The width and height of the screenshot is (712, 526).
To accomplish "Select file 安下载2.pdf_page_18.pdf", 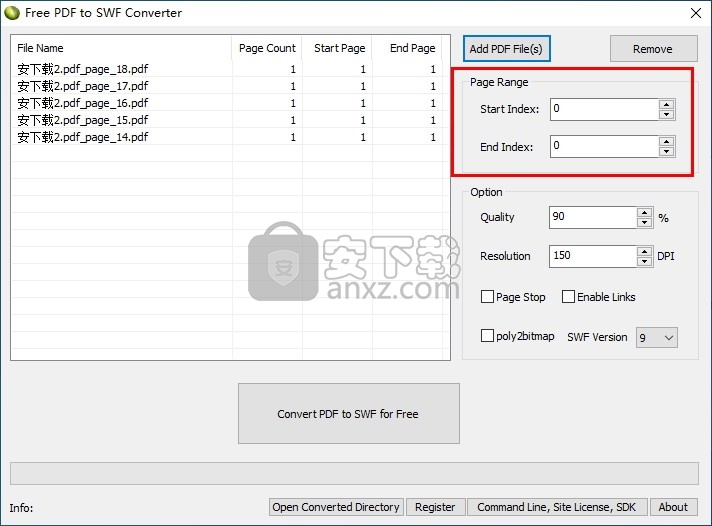I will tap(83, 69).
